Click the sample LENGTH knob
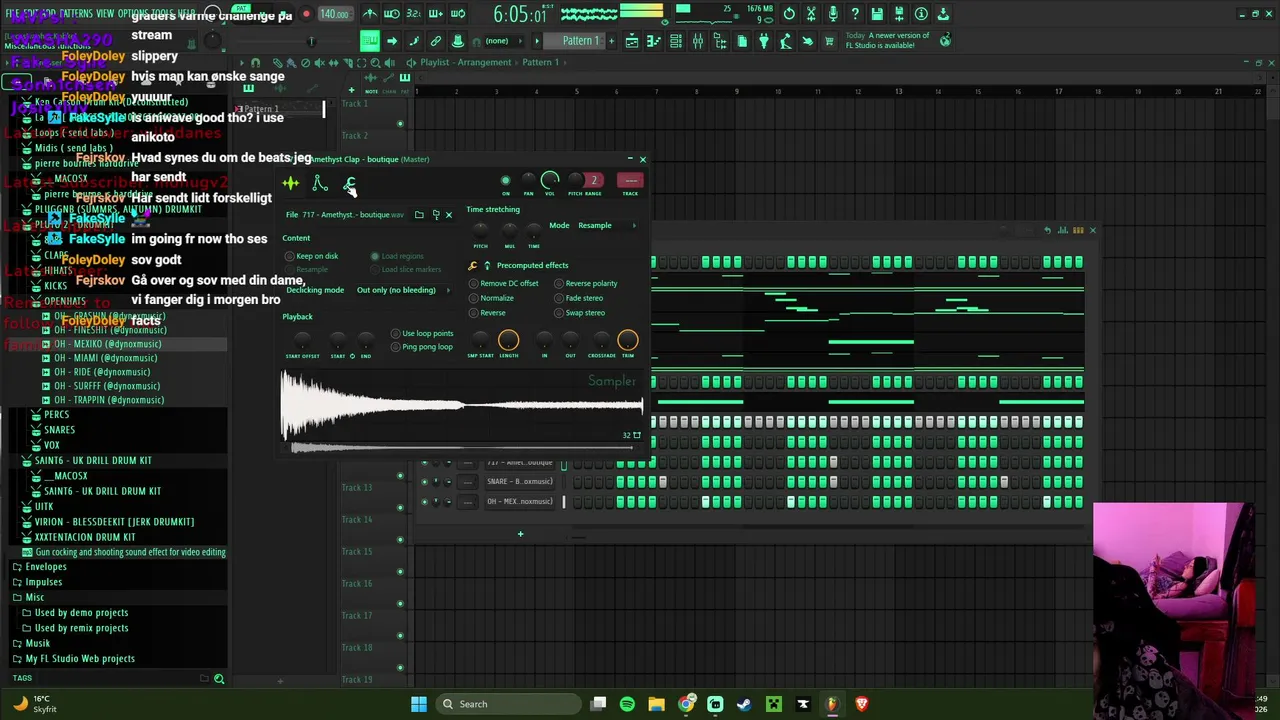 point(508,341)
